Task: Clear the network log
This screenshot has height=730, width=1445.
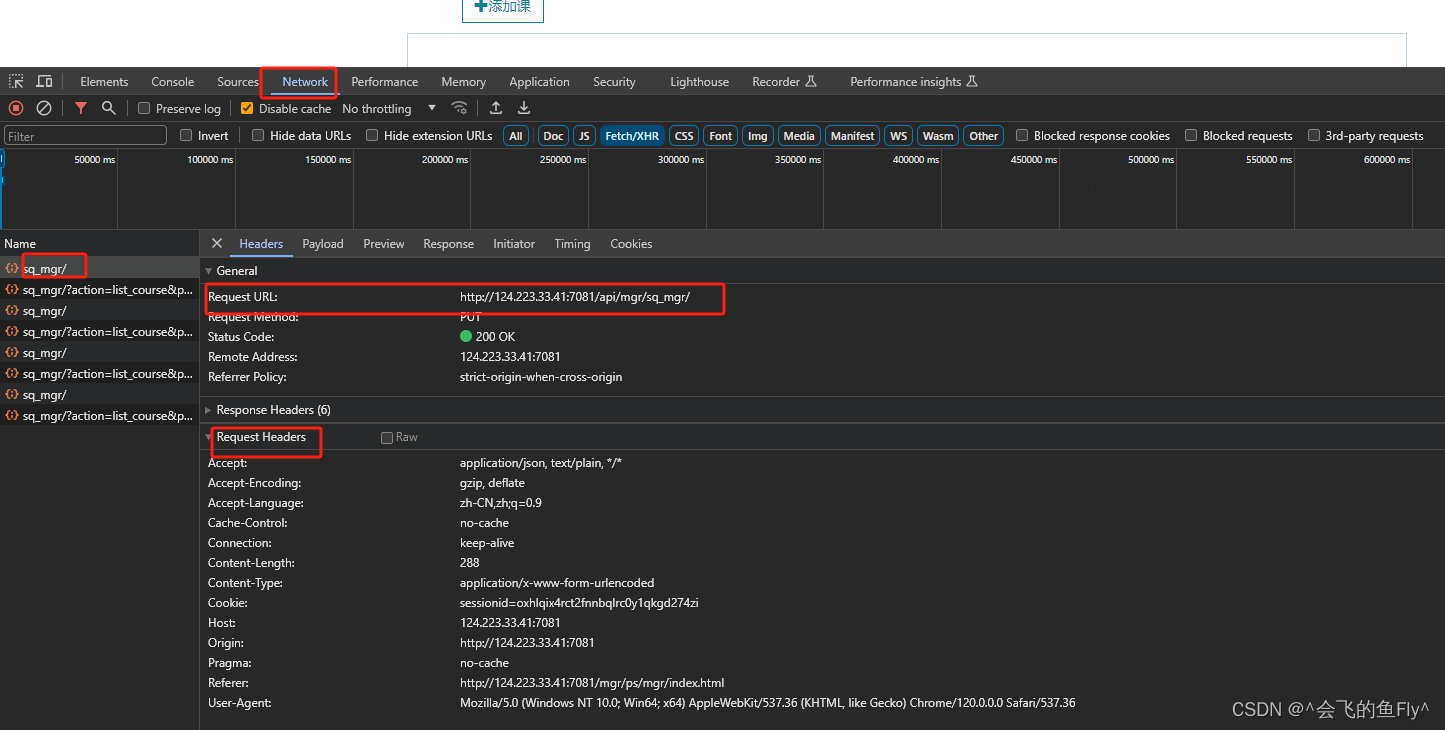Action: pyautogui.click(x=44, y=108)
